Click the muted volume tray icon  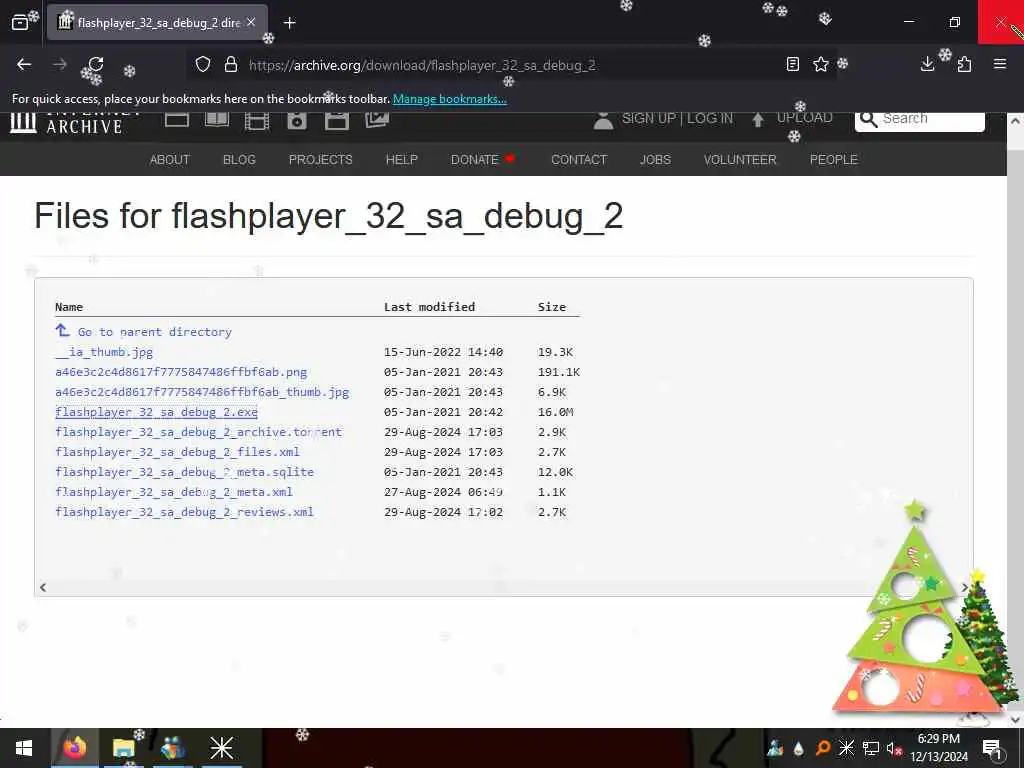[x=894, y=748]
